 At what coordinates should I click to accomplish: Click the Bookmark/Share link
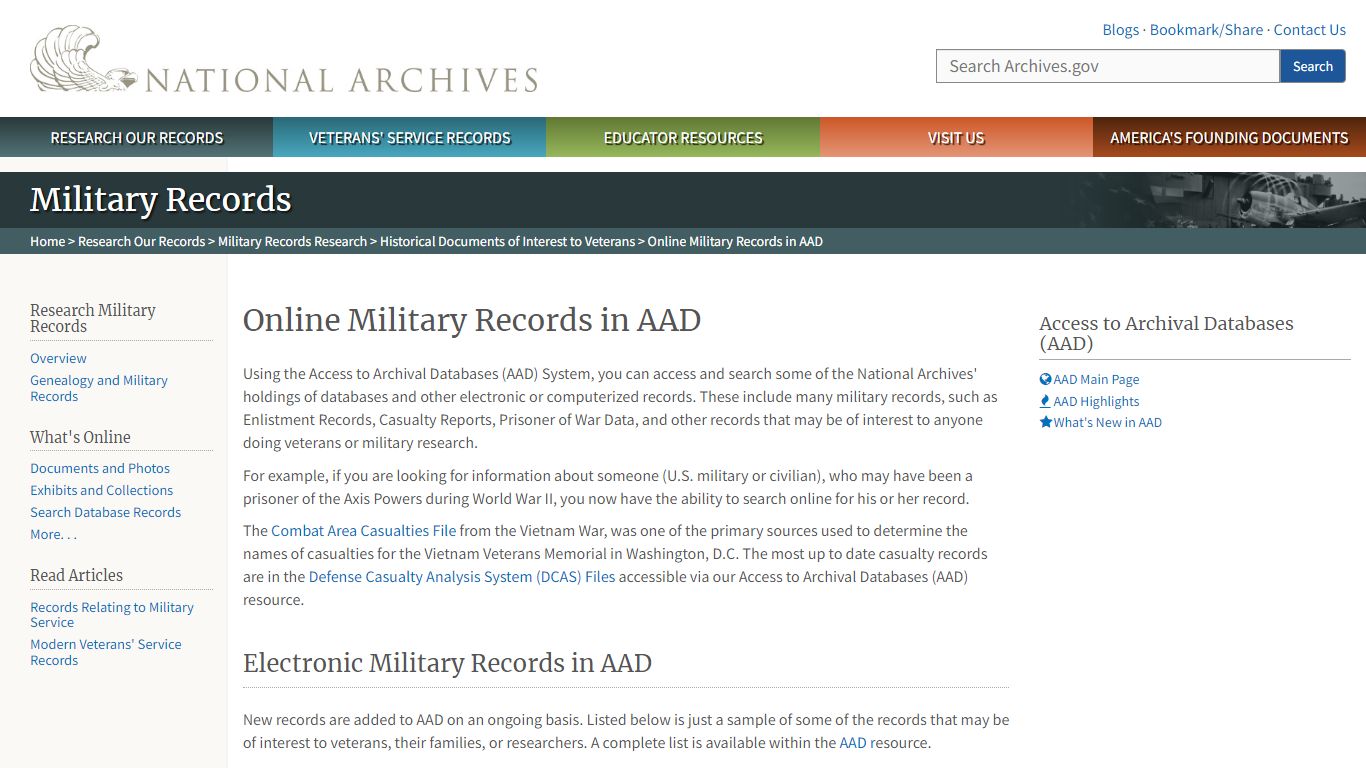pyautogui.click(x=1206, y=30)
